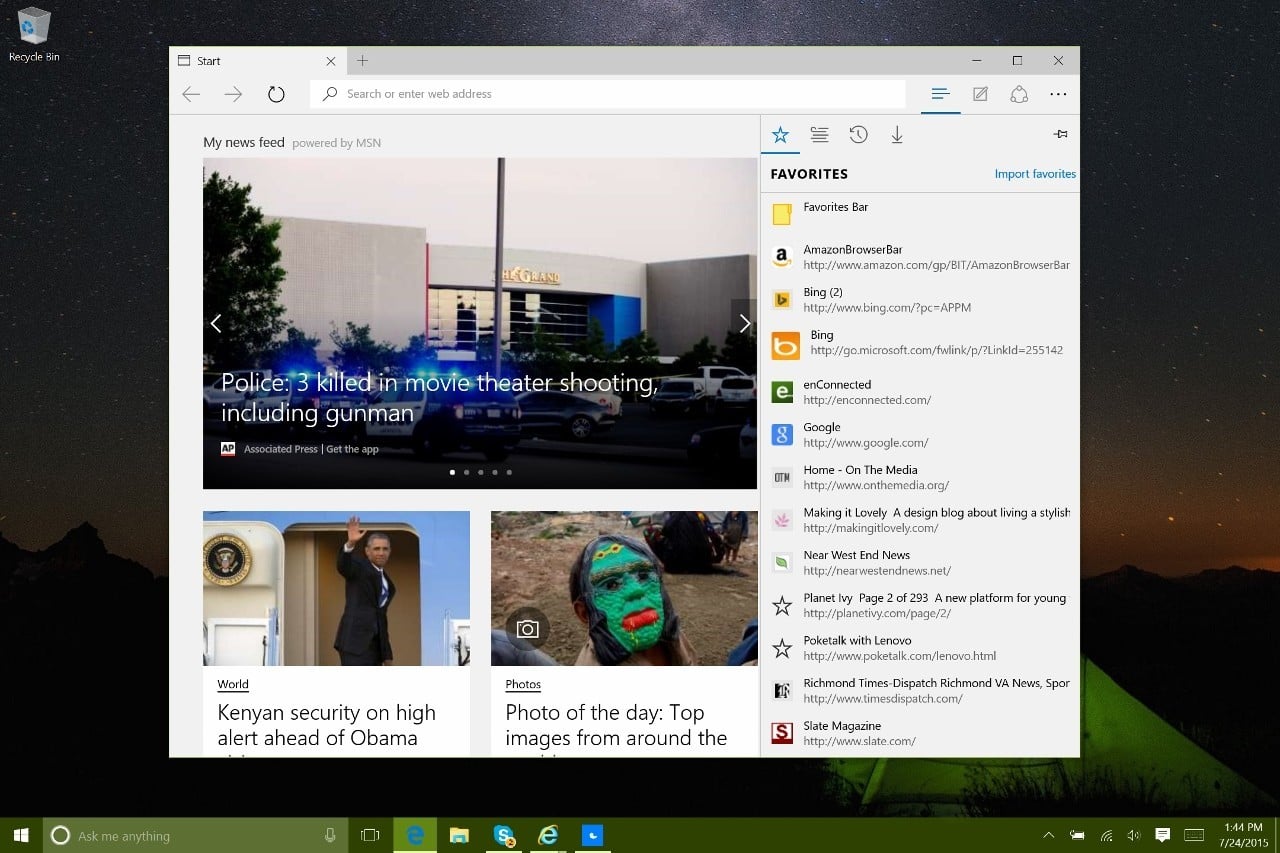Open the History panel in the Hub
This screenshot has width=1280, height=853.
(x=858, y=134)
